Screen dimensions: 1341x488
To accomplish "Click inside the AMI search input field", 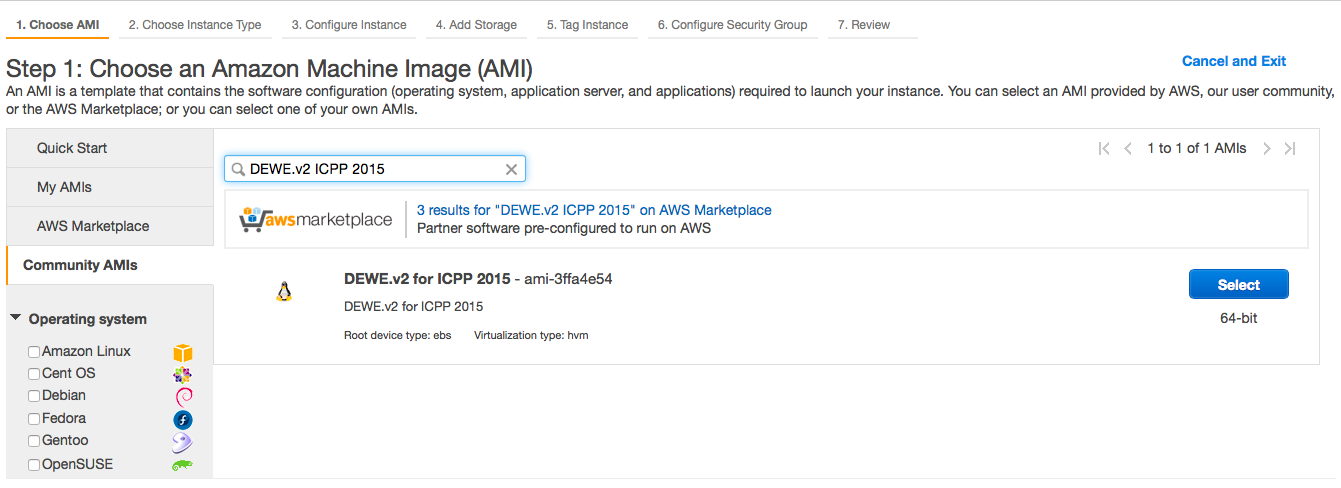I will coord(375,169).
